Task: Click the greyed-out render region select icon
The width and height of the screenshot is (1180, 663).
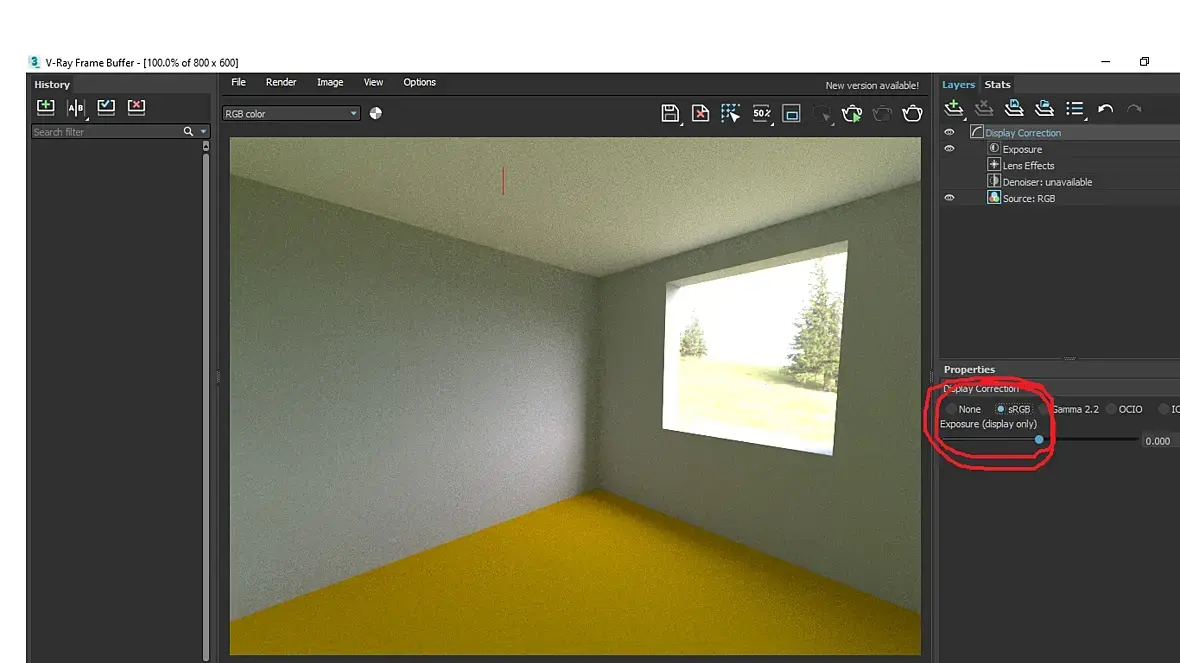Action: tap(822, 114)
